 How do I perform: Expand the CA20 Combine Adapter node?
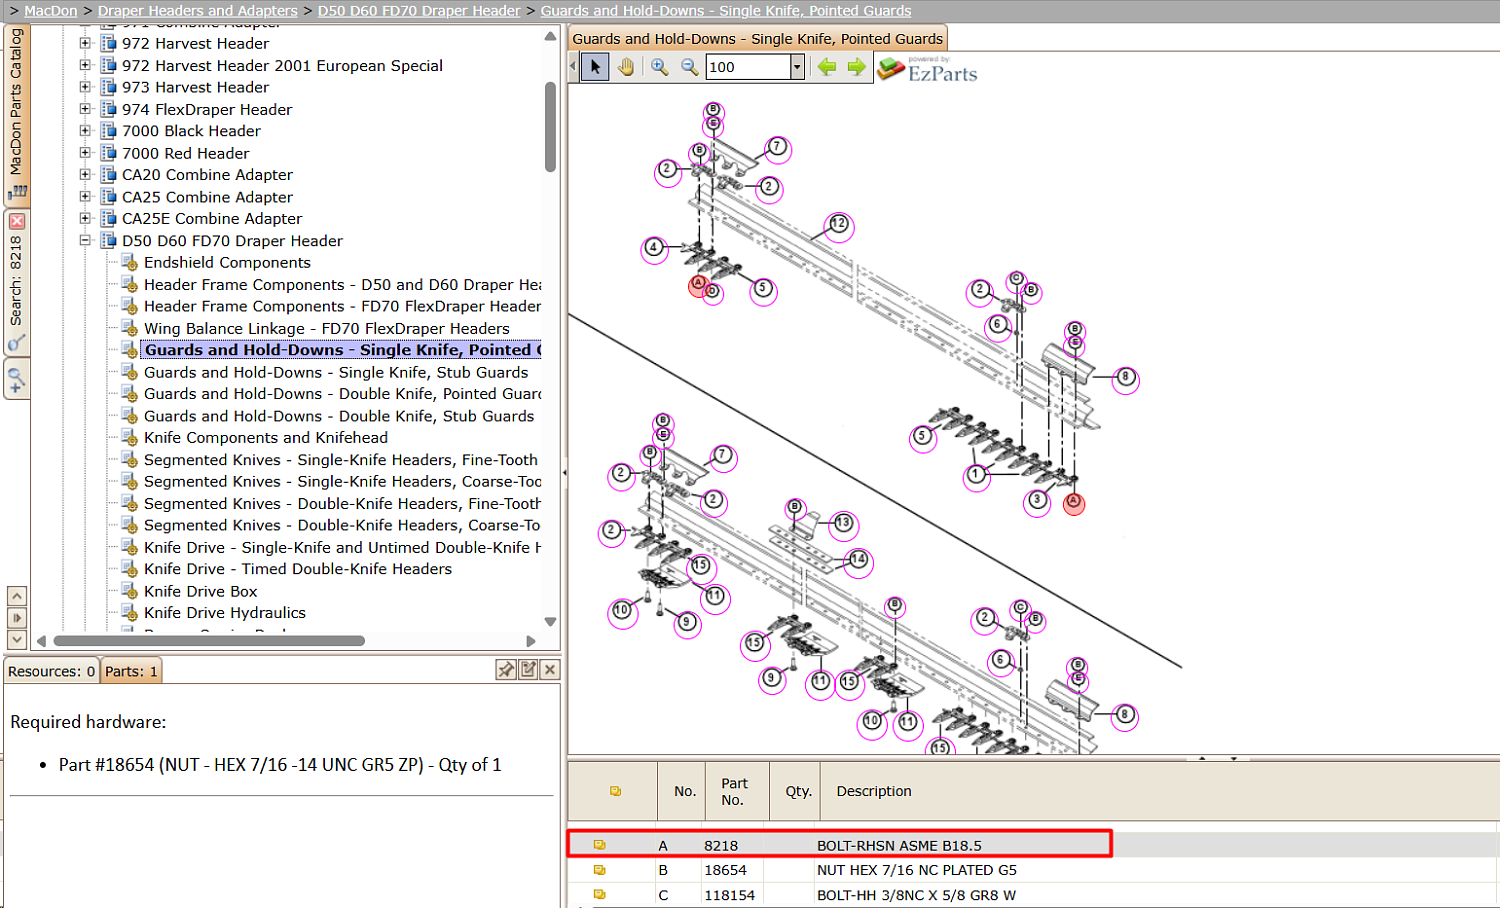click(85, 174)
